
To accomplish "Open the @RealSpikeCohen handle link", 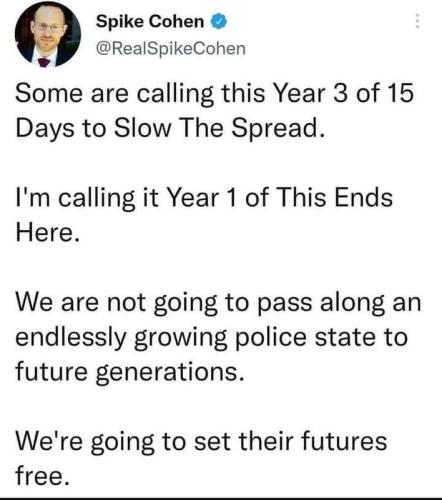I will (x=171, y=49).
